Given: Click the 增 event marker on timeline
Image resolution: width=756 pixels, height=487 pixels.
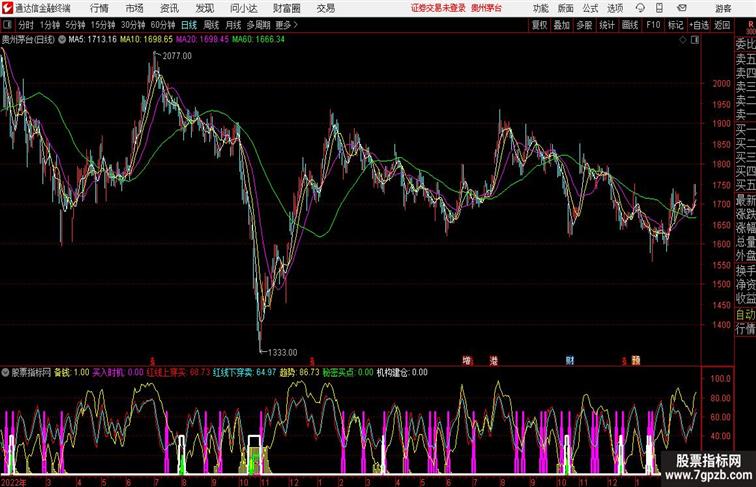Looking at the screenshot, I should click(467, 361).
